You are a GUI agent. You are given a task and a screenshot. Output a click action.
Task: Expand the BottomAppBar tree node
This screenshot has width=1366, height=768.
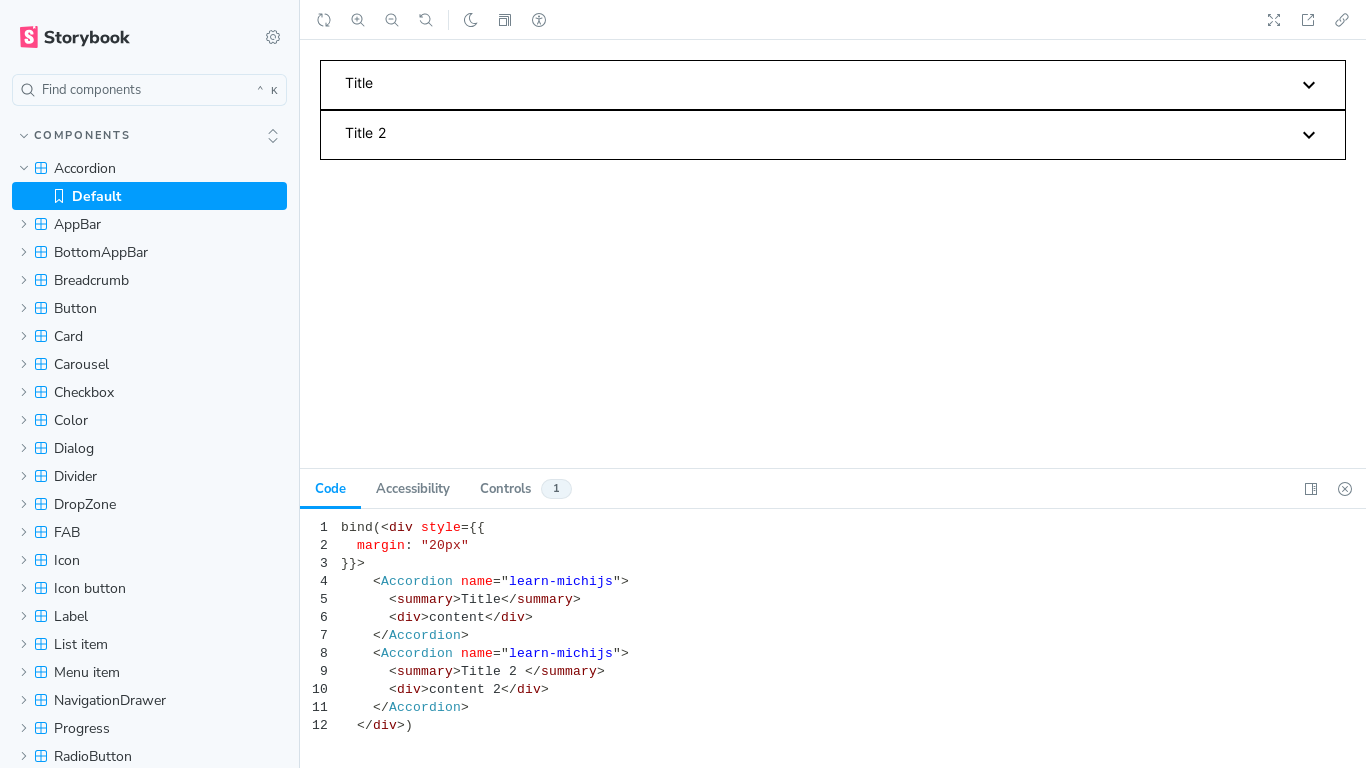(24, 252)
